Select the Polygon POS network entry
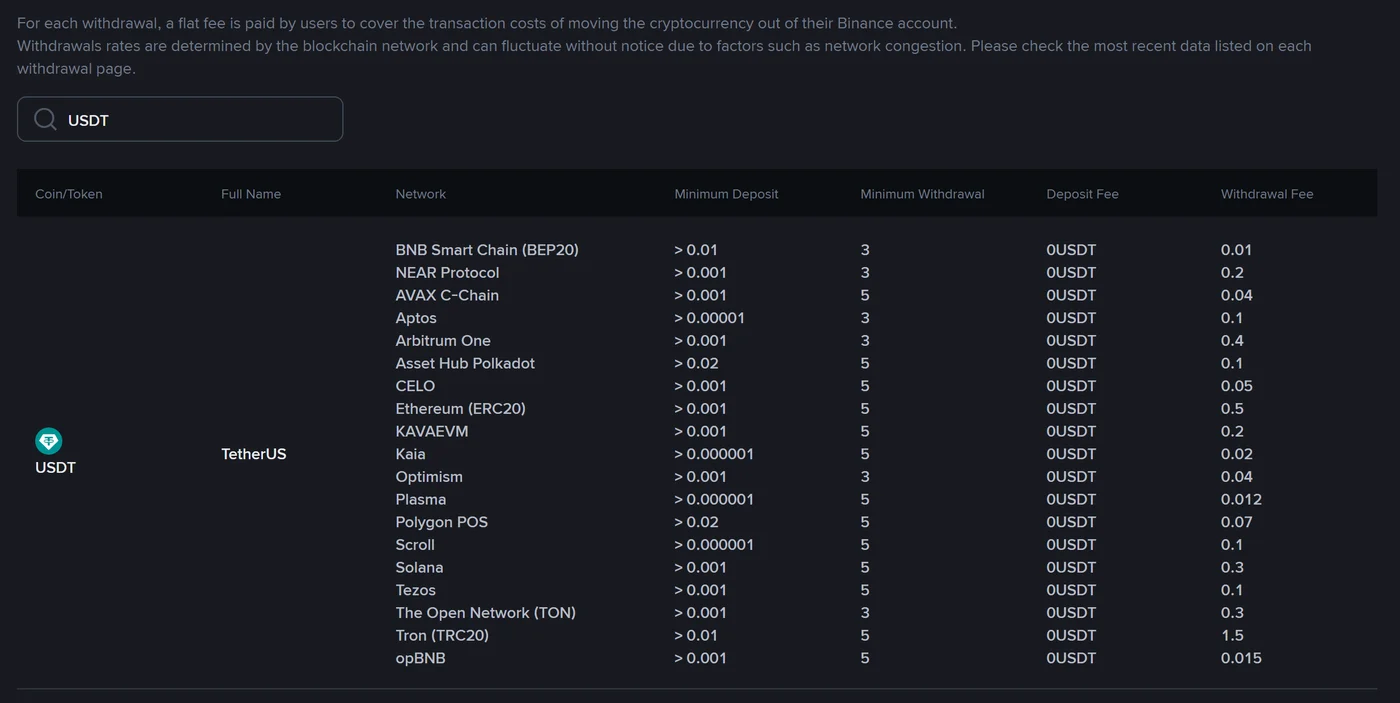Viewport: 1400px width, 703px height. point(442,522)
